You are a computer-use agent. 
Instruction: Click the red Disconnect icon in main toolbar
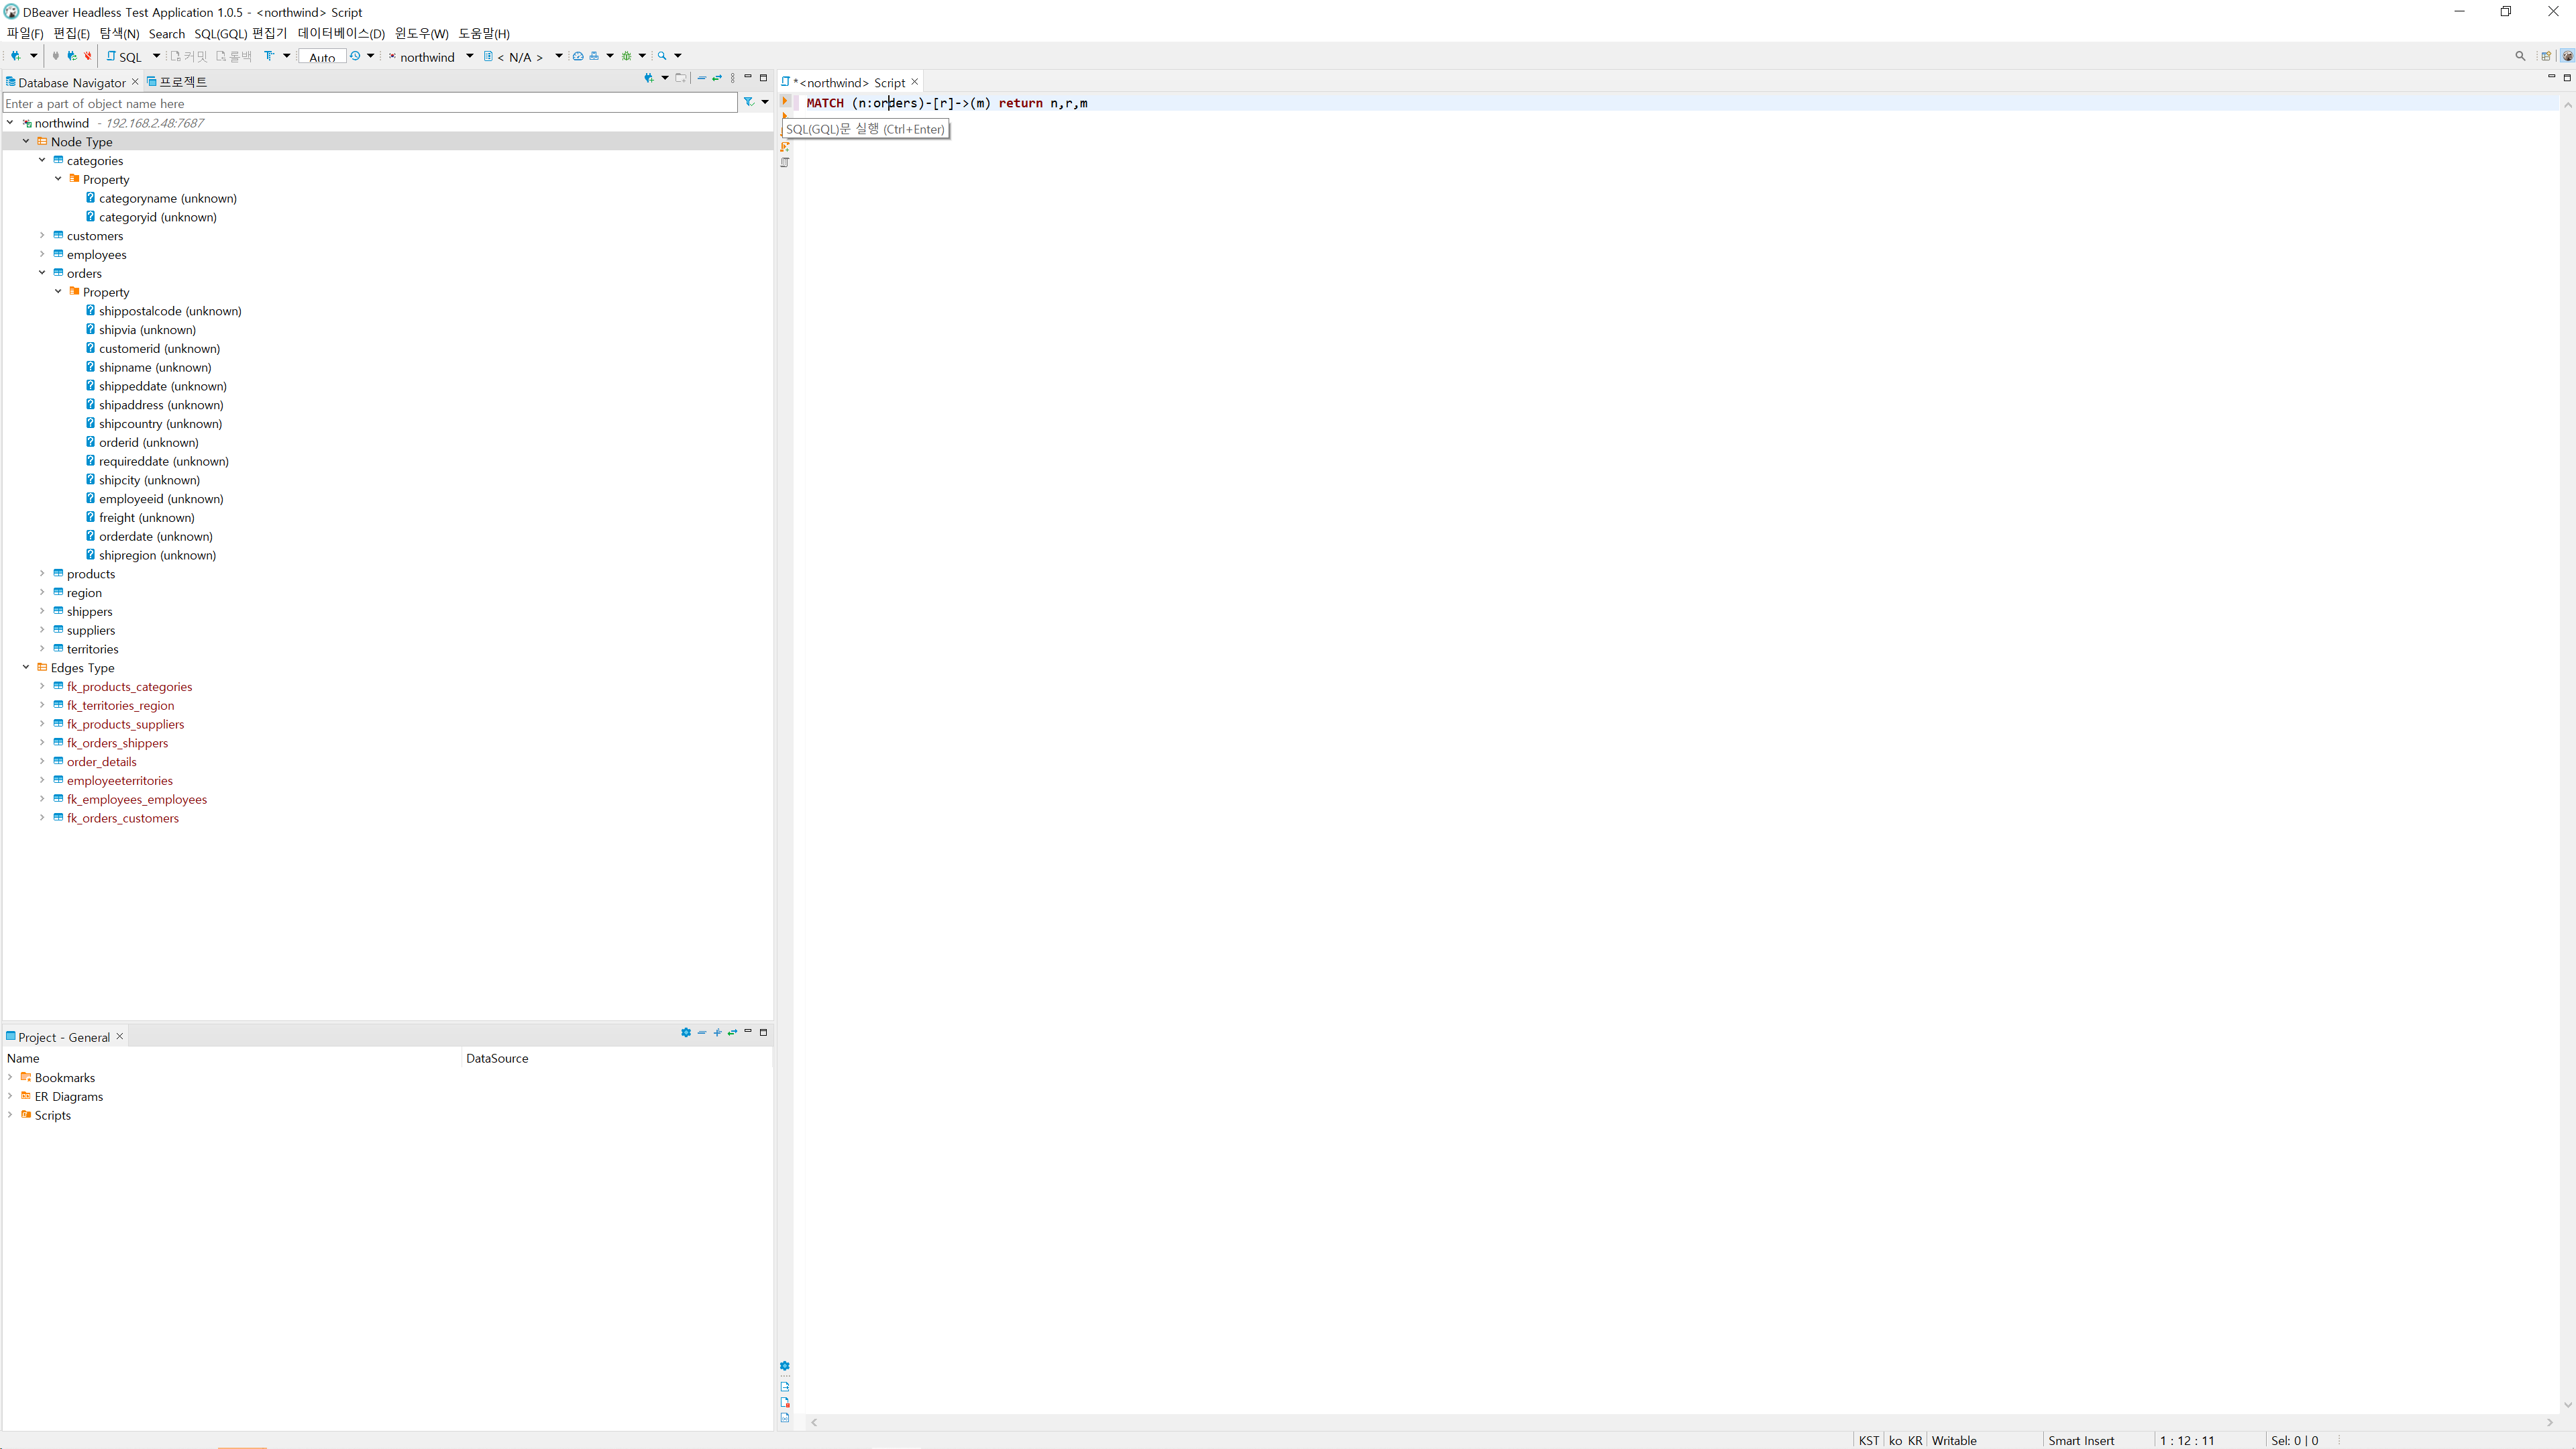coord(88,56)
